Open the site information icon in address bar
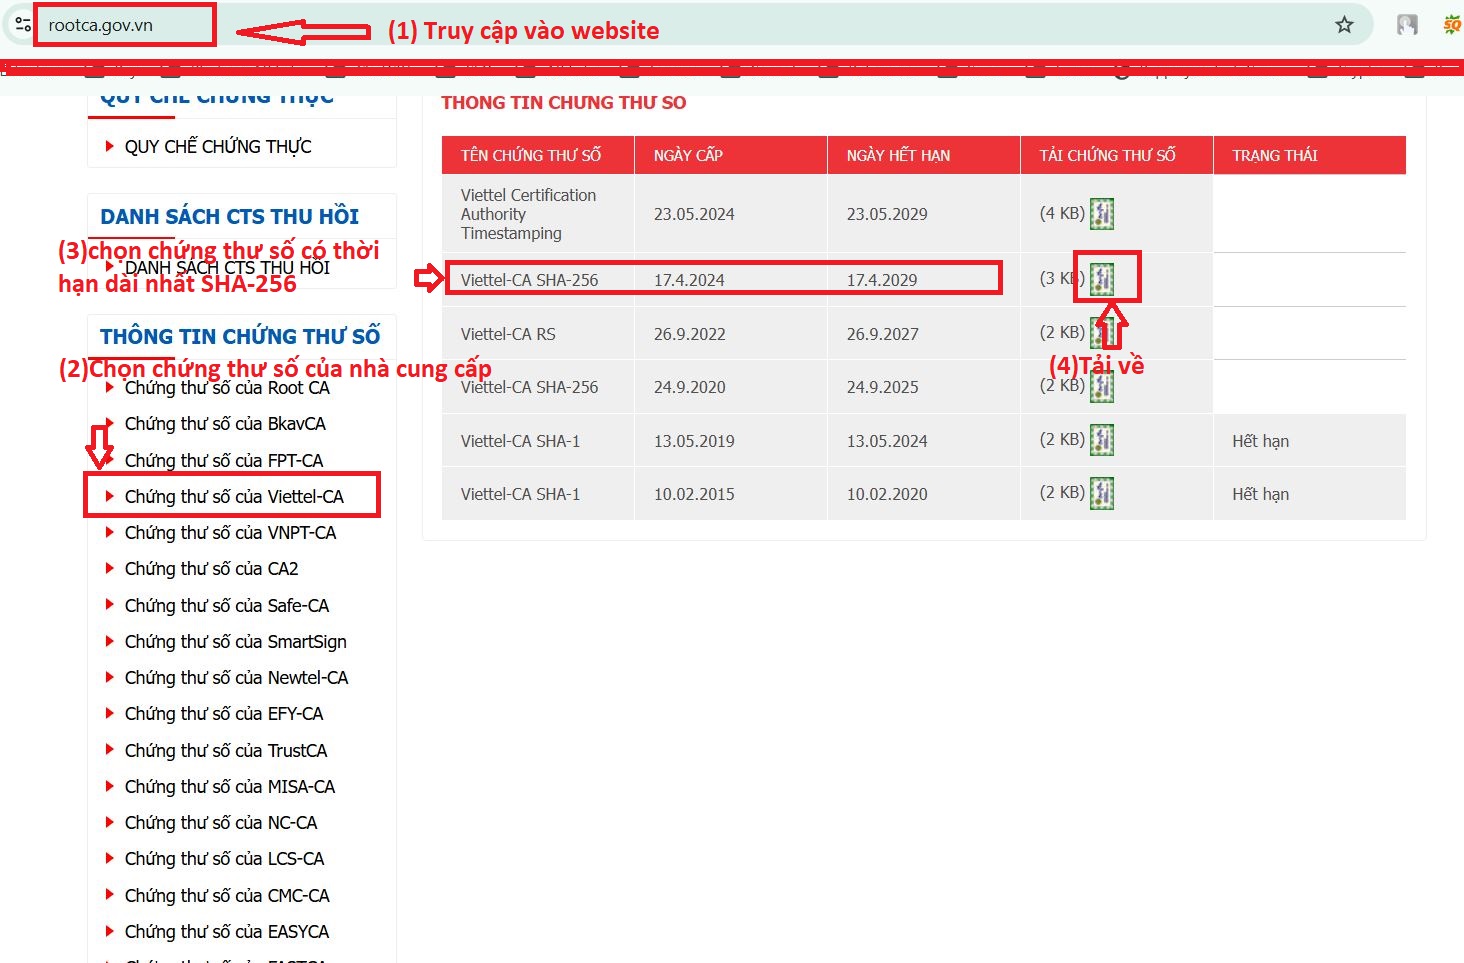Screen dimensions: 1464x963 22,25
